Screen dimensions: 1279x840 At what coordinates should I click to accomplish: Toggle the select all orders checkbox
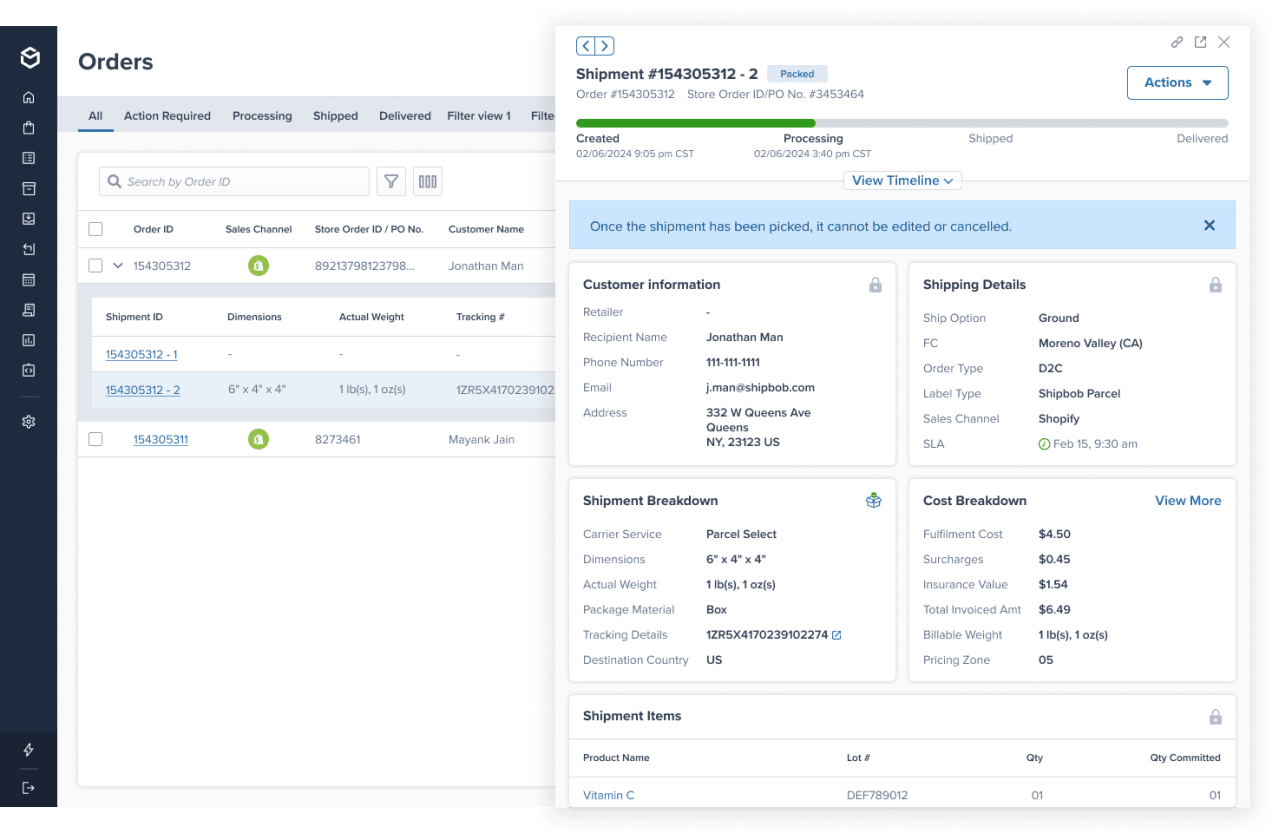click(95, 229)
